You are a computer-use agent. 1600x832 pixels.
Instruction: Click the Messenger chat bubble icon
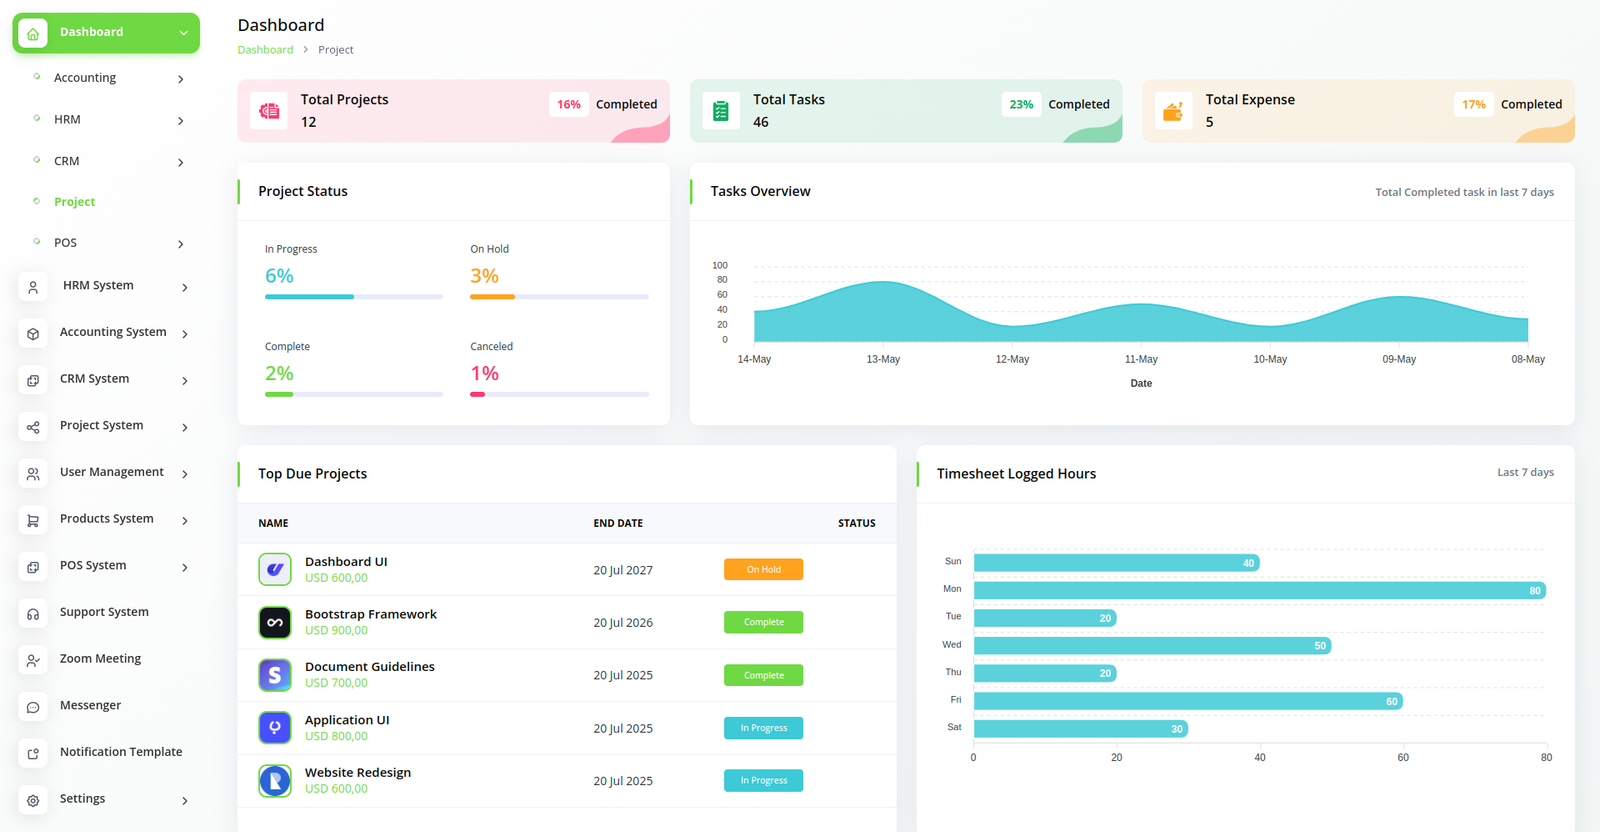point(33,707)
